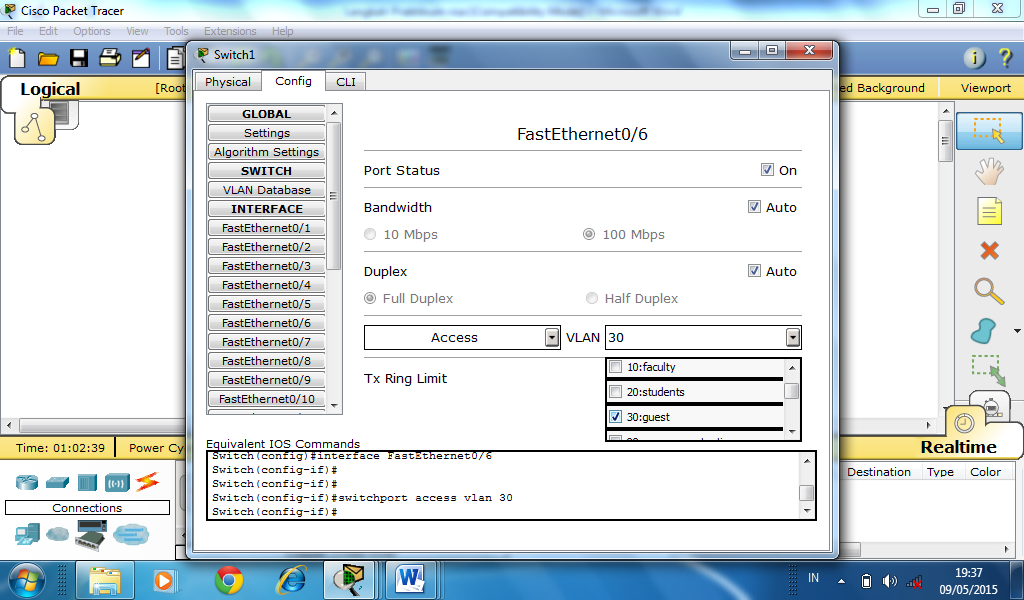1024x600 pixels.
Task: Print using the printer icon
Action: [x=110, y=59]
